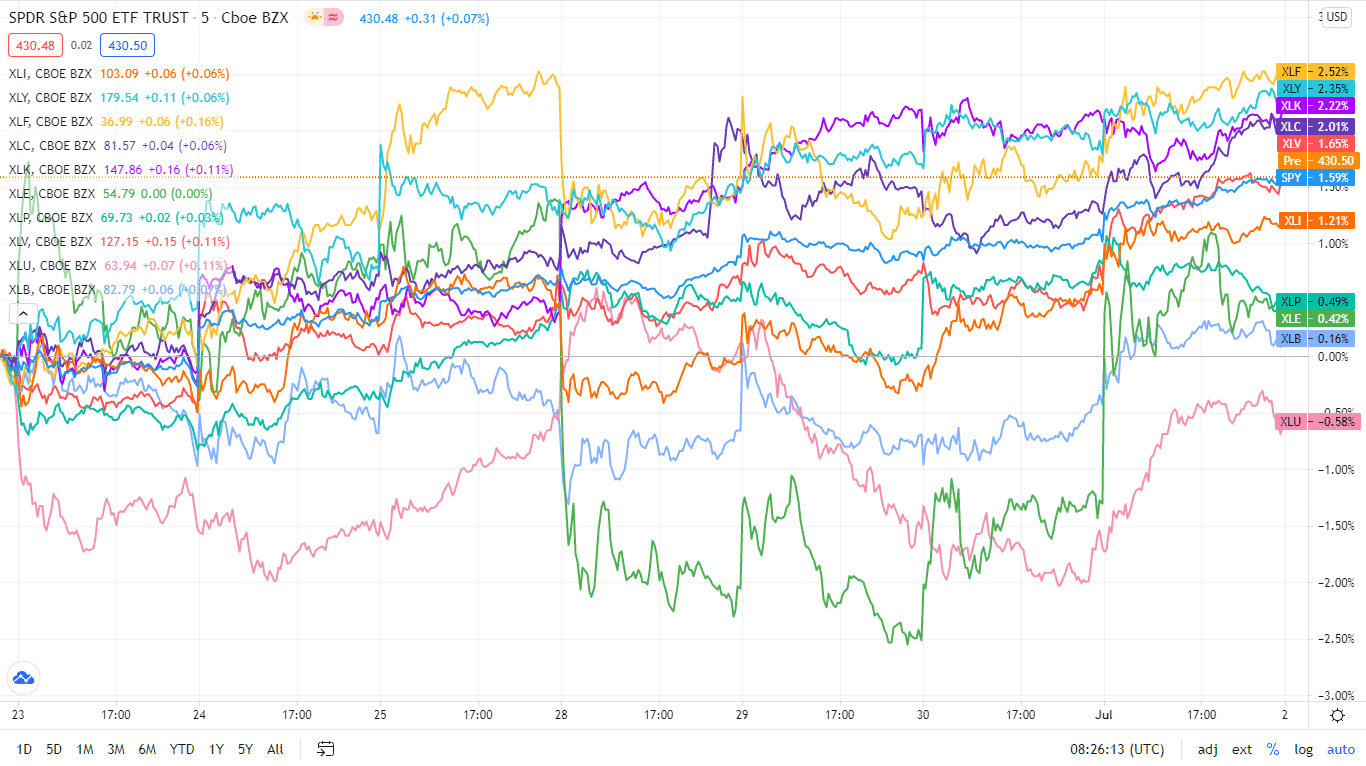Open the go-to-date calendar icon

point(326,748)
